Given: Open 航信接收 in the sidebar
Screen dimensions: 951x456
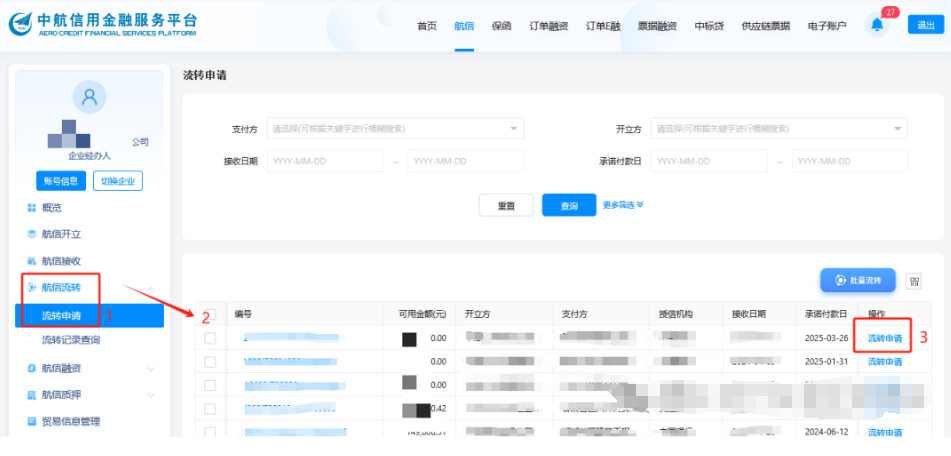Looking at the screenshot, I should (61, 261).
